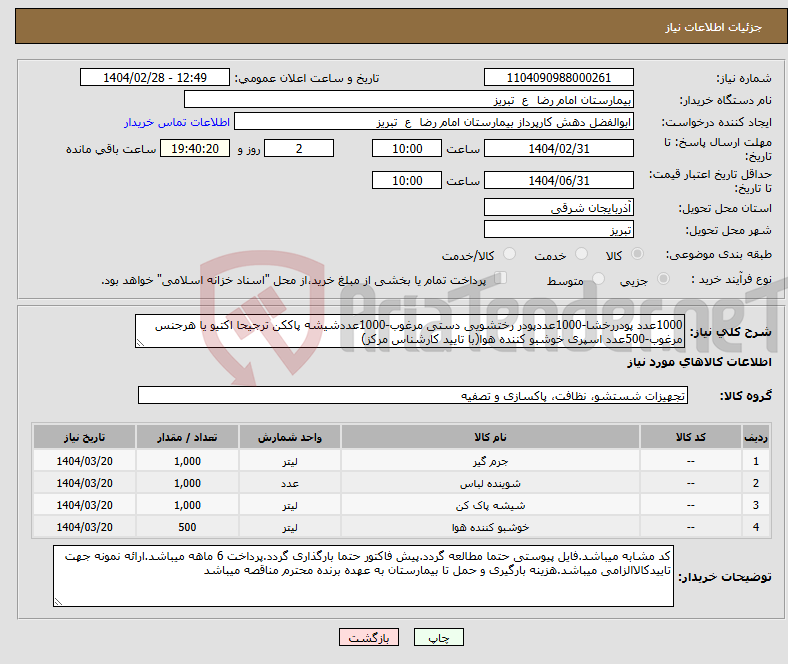Click the لیتر unit cell in شیشه پاک کن row
The image size is (788, 664).
pyautogui.click(x=290, y=505)
